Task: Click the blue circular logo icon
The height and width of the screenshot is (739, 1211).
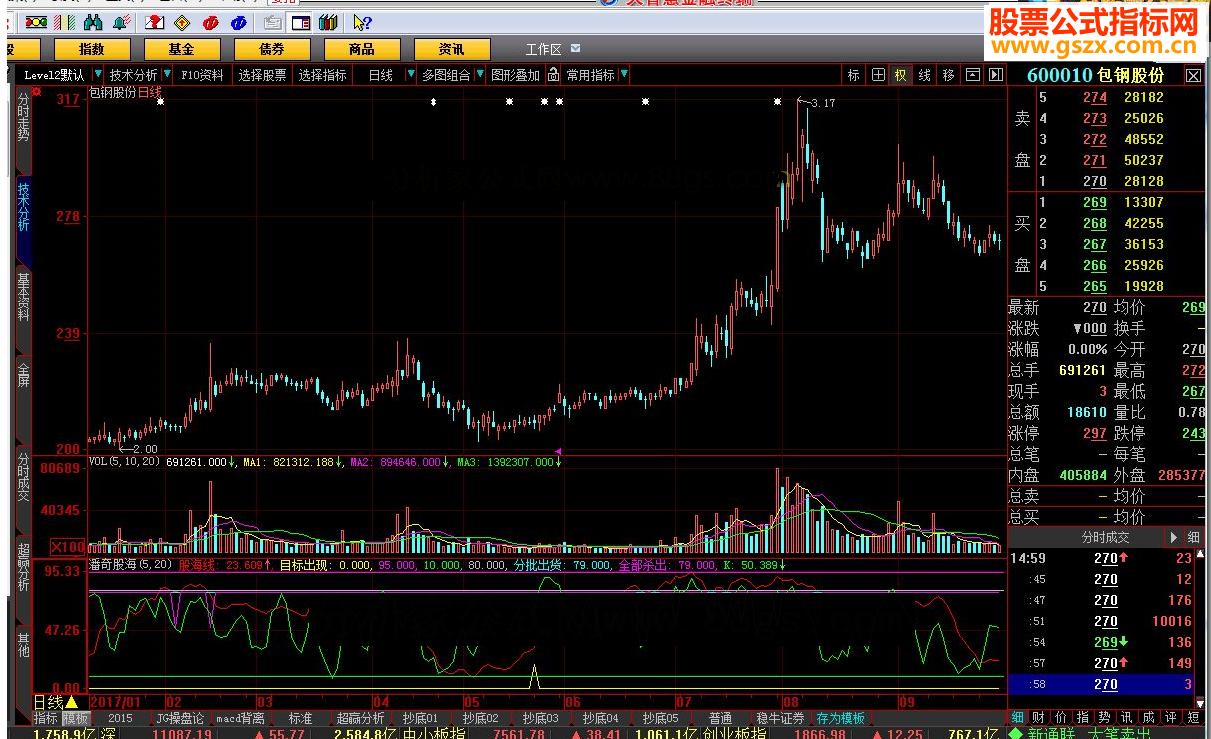Action: [239, 22]
